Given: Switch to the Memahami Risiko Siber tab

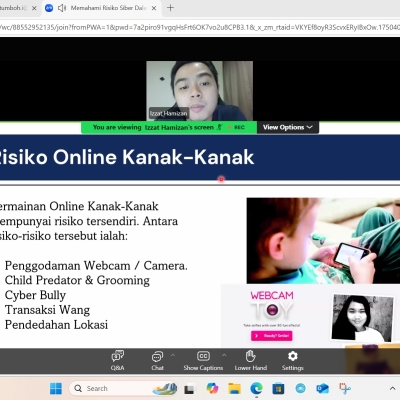Looking at the screenshot, I should (101, 8).
